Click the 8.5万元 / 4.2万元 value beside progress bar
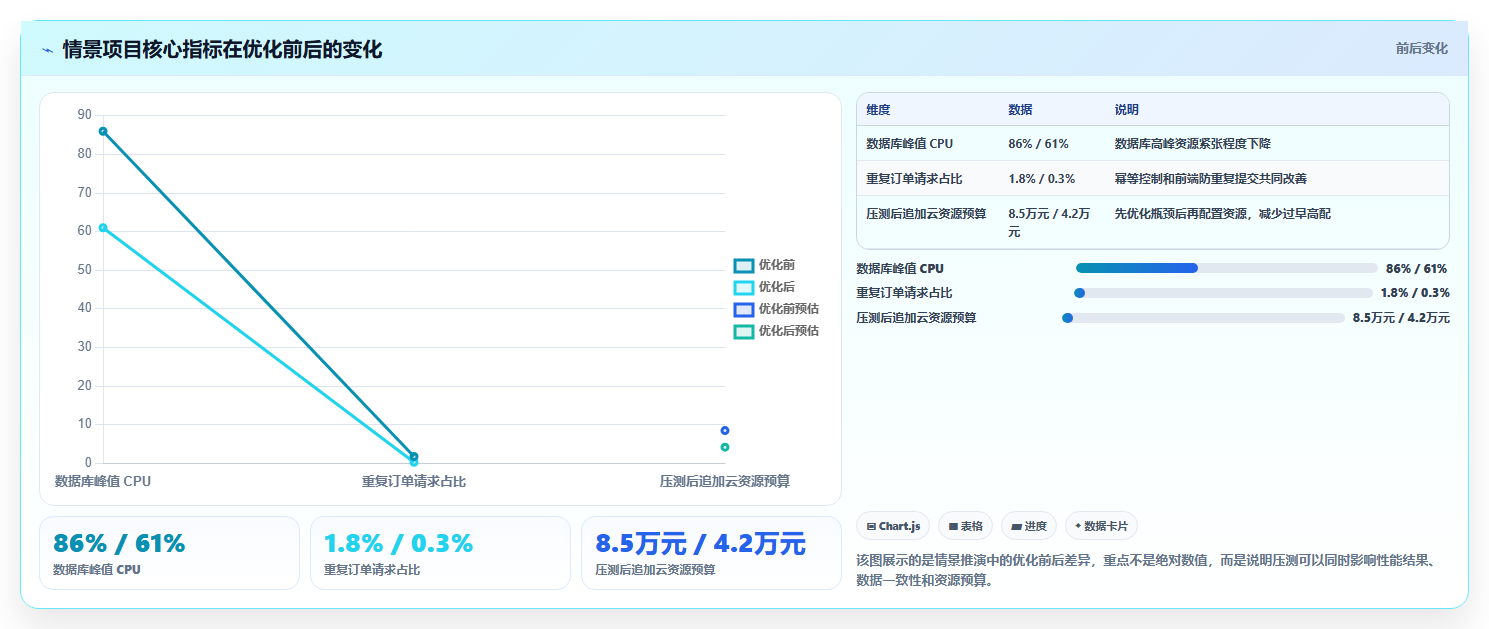Viewport: 1489px width, 629px height. (1401, 318)
